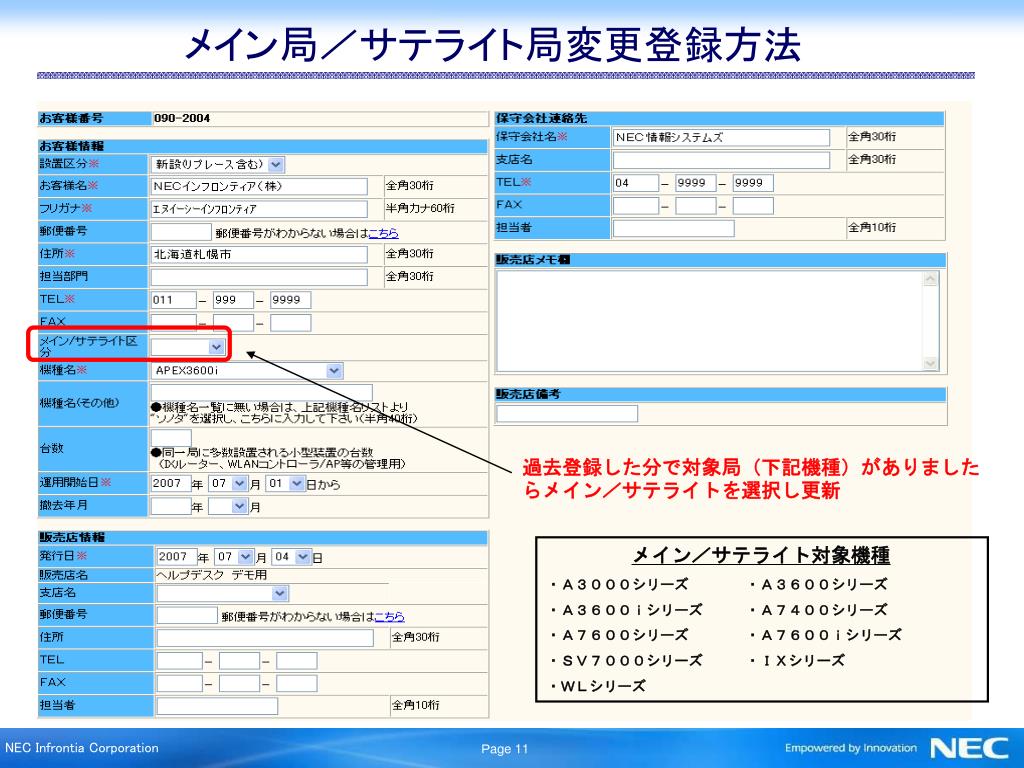Click the 運用開始日 year field 2007

[170, 484]
